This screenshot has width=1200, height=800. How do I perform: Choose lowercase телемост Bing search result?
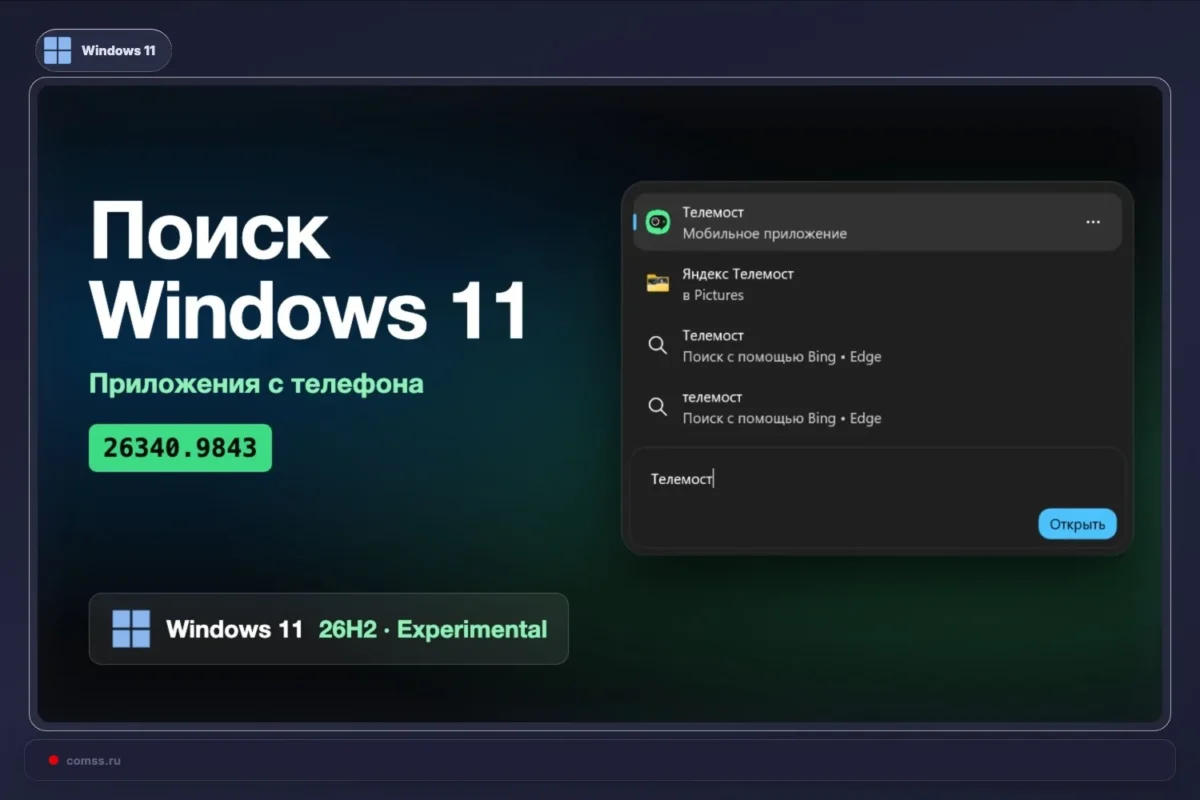[x=877, y=407]
